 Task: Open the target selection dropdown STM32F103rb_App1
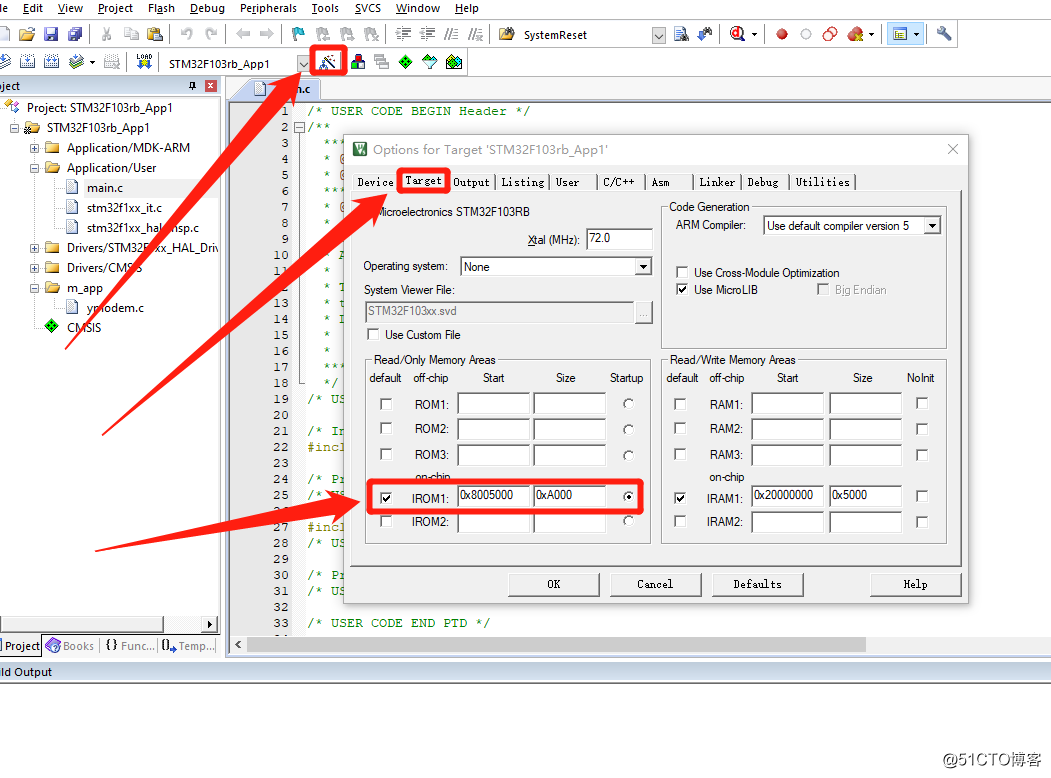point(303,63)
